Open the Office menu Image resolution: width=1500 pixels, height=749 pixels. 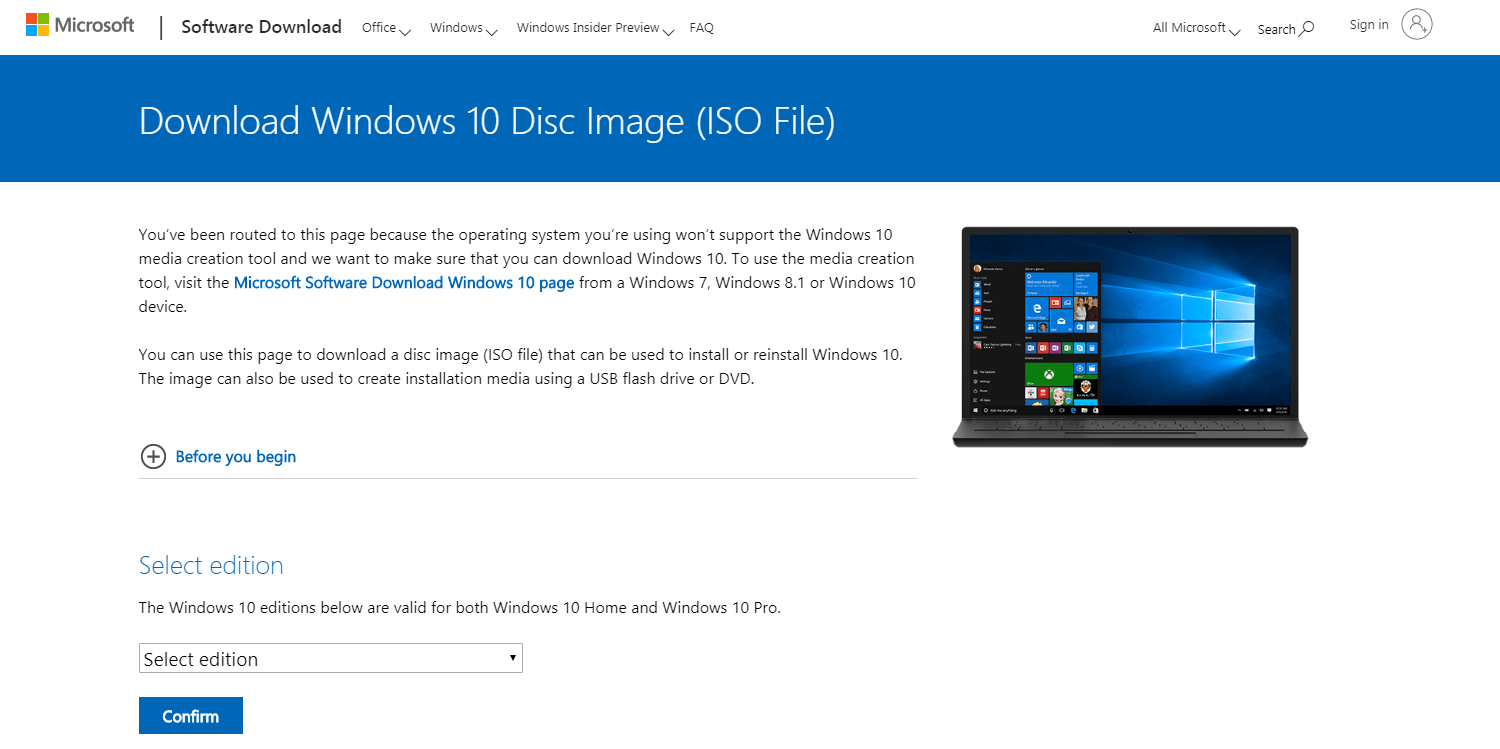[386, 28]
